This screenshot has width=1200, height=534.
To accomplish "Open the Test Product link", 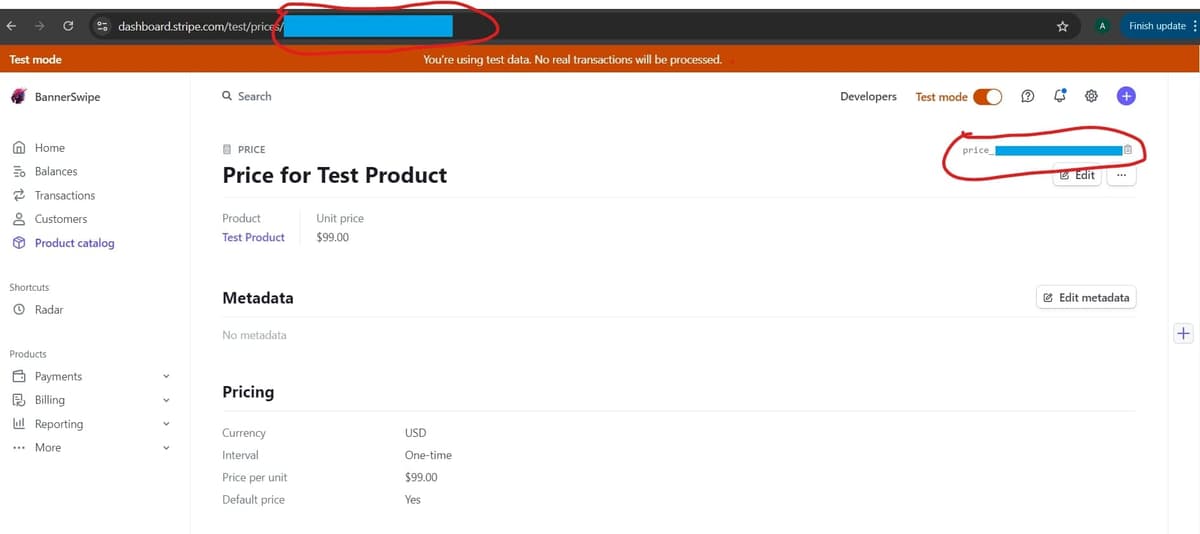I will click(253, 237).
